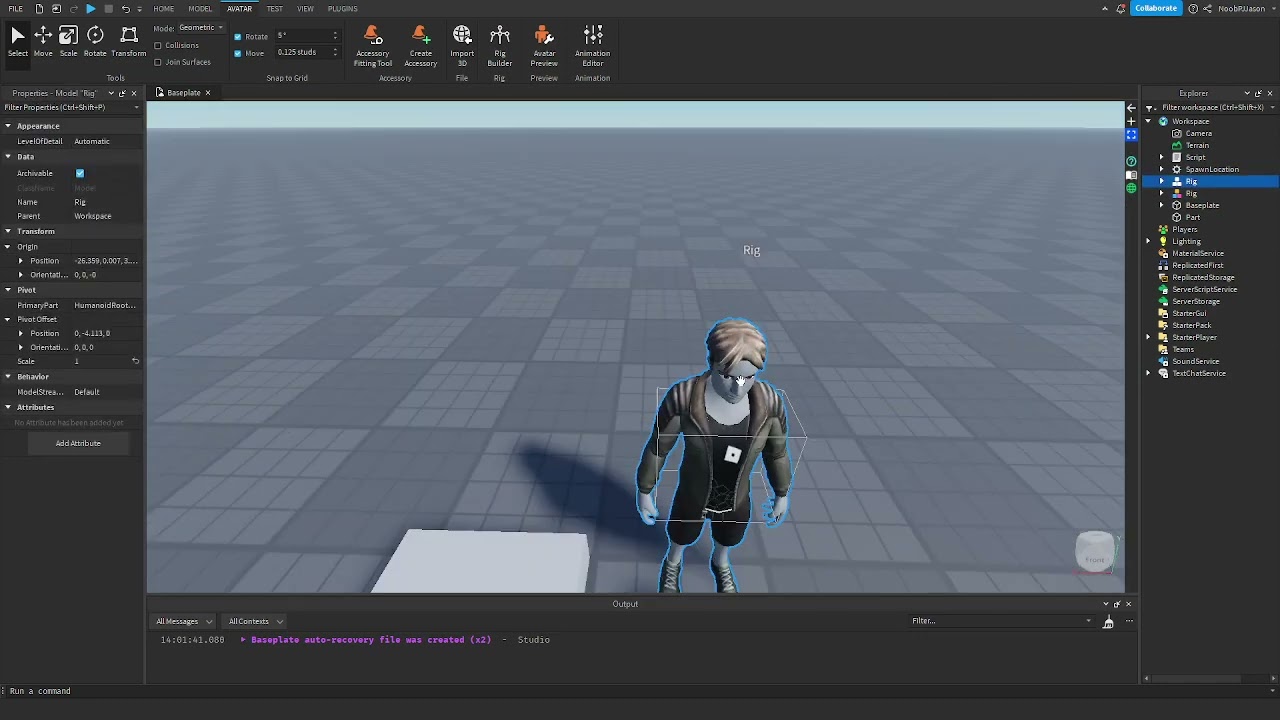The image size is (1280, 720).
Task: Click the new file icon
Action: click(x=39, y=9)
